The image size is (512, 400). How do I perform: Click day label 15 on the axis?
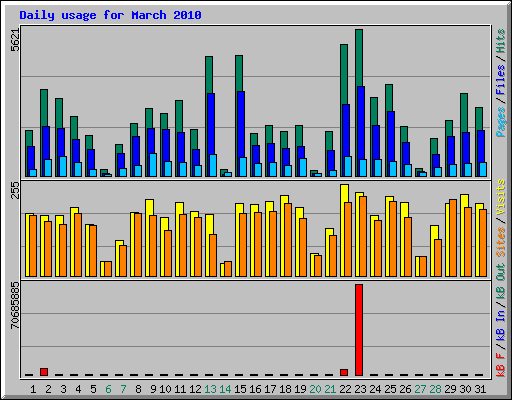click(241, 389)
